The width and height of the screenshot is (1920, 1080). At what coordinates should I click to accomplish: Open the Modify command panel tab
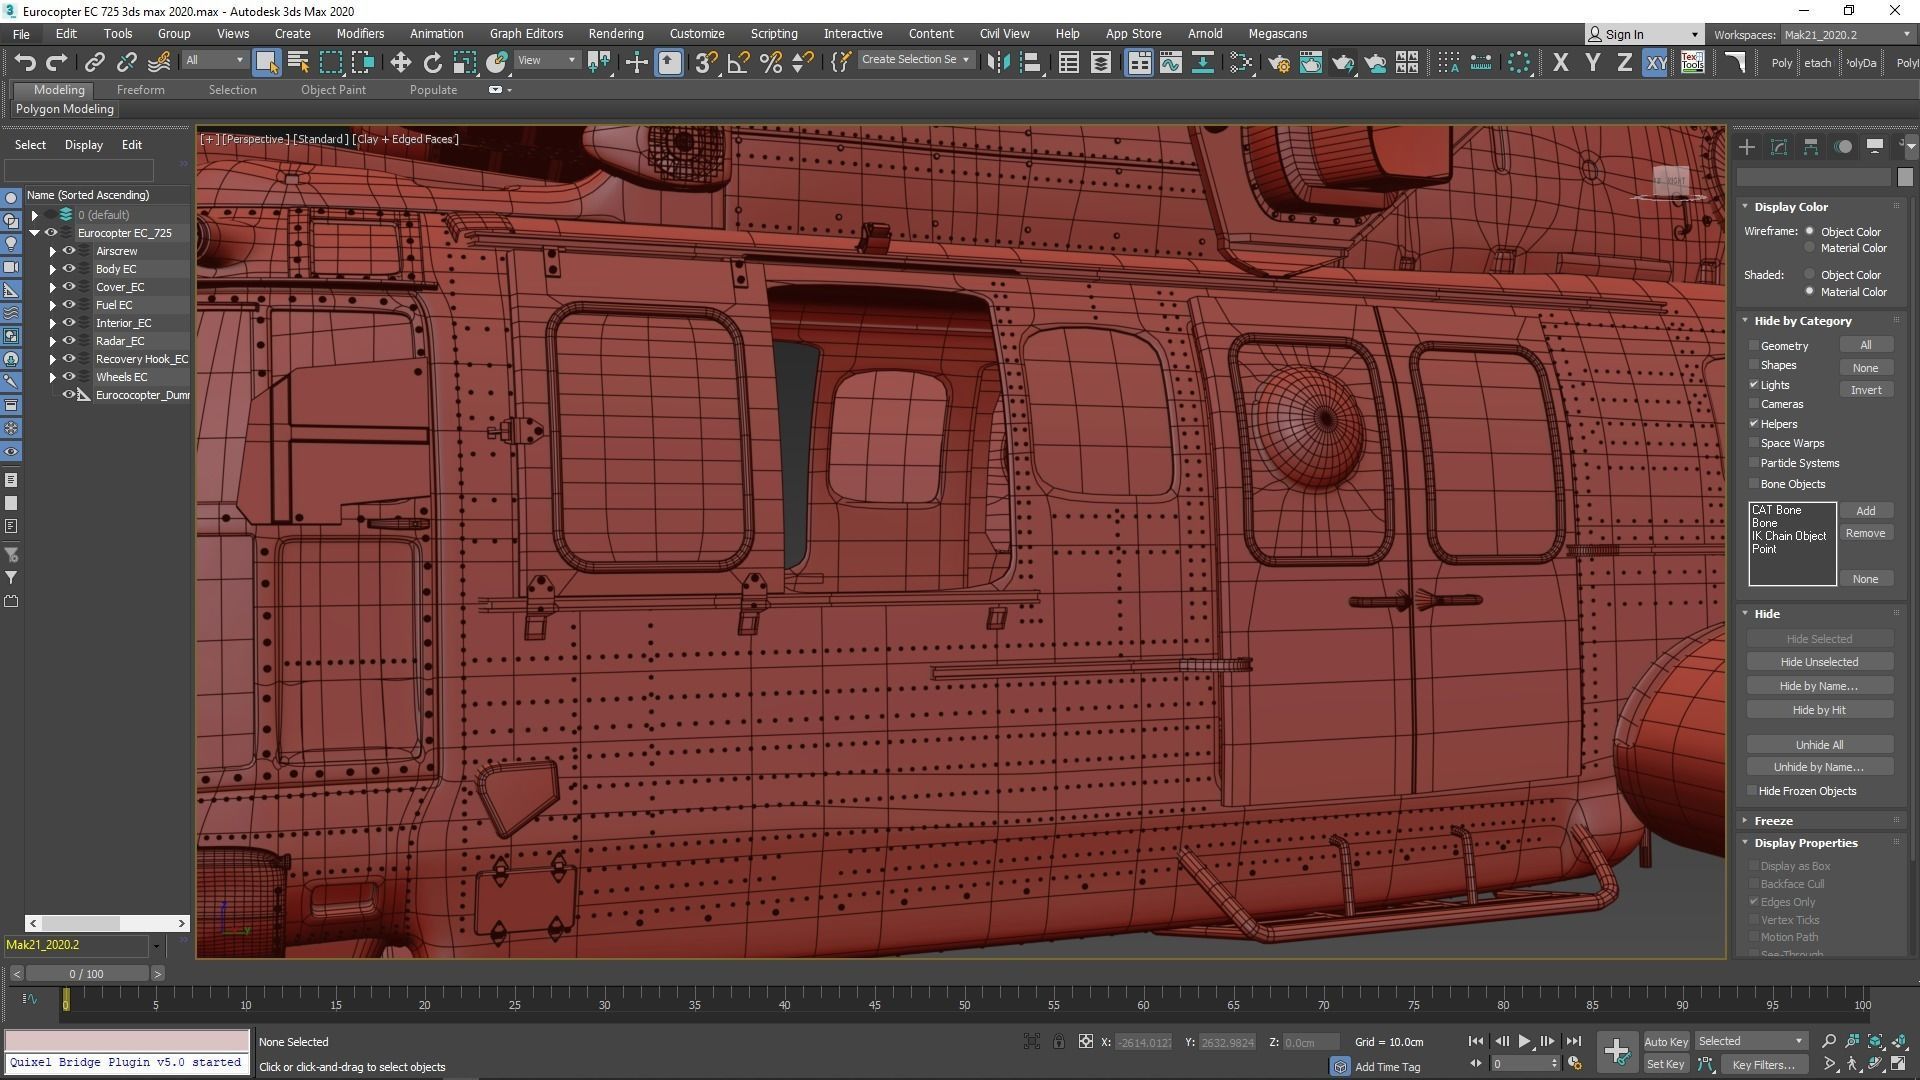pos(1778,147)
